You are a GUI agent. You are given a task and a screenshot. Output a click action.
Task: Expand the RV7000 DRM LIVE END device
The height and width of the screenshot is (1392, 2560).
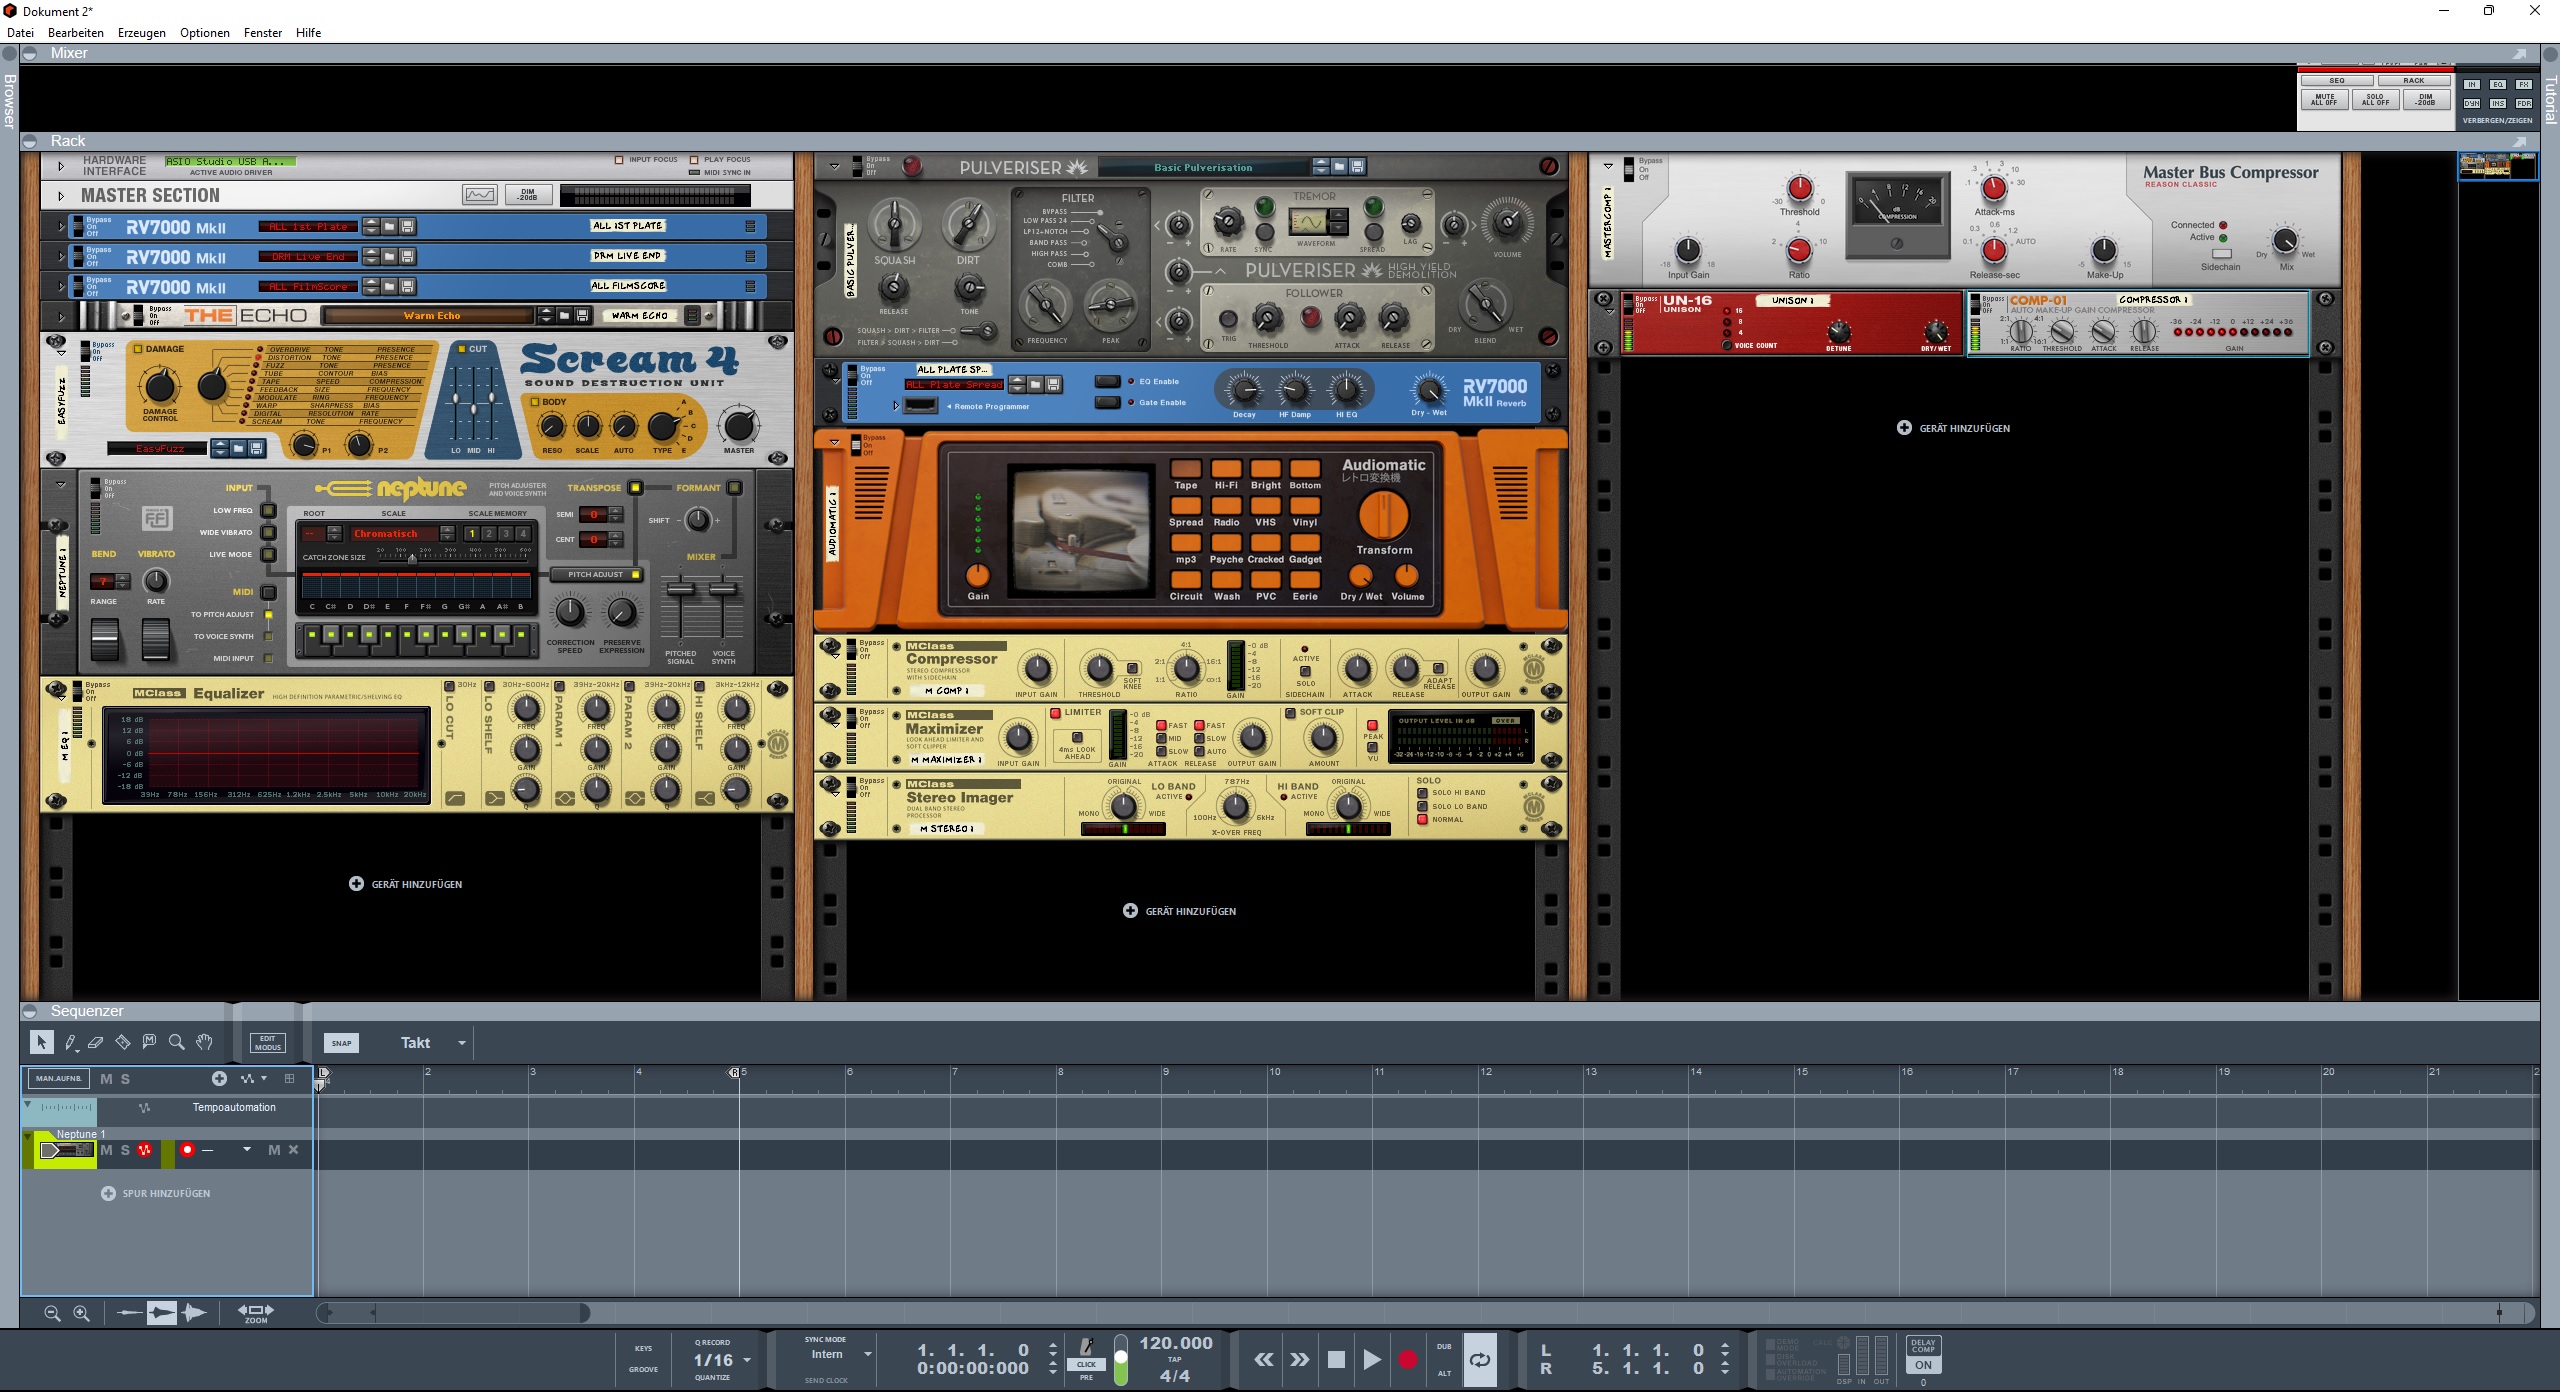pos(61,257)
